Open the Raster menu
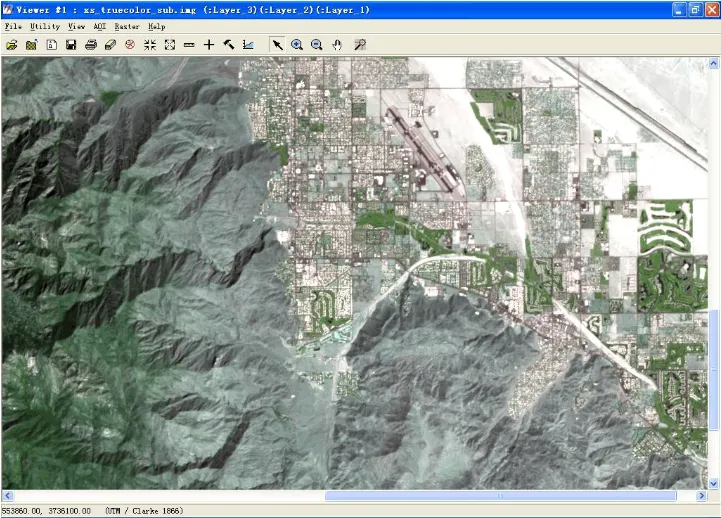Viewport: 721px width, 518px height. tap(127, 26)
